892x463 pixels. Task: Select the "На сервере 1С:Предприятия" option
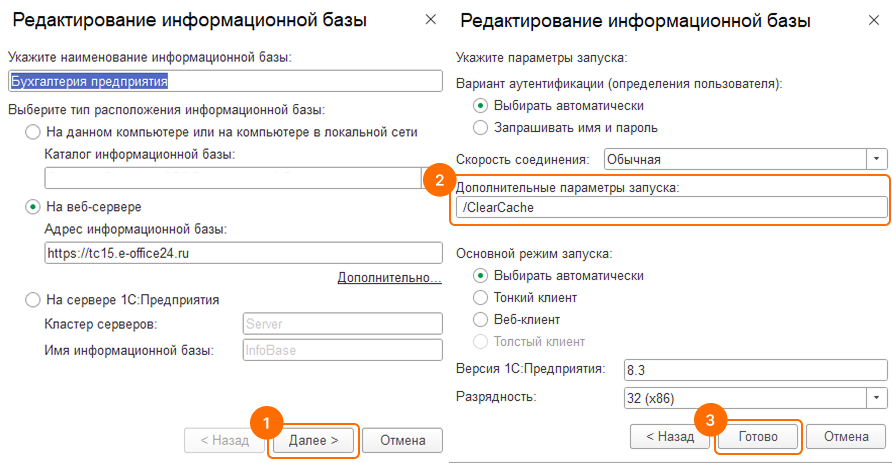[33, 300]
